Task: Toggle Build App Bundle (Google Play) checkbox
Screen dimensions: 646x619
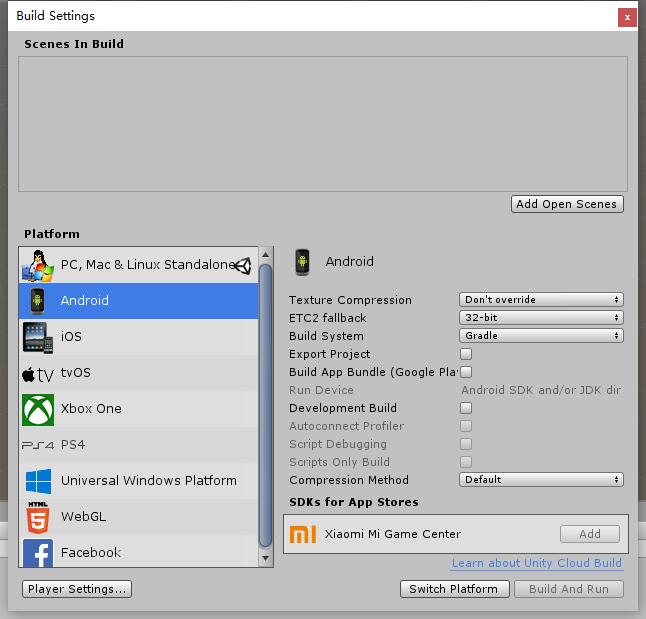Action: tap(466, 372)
